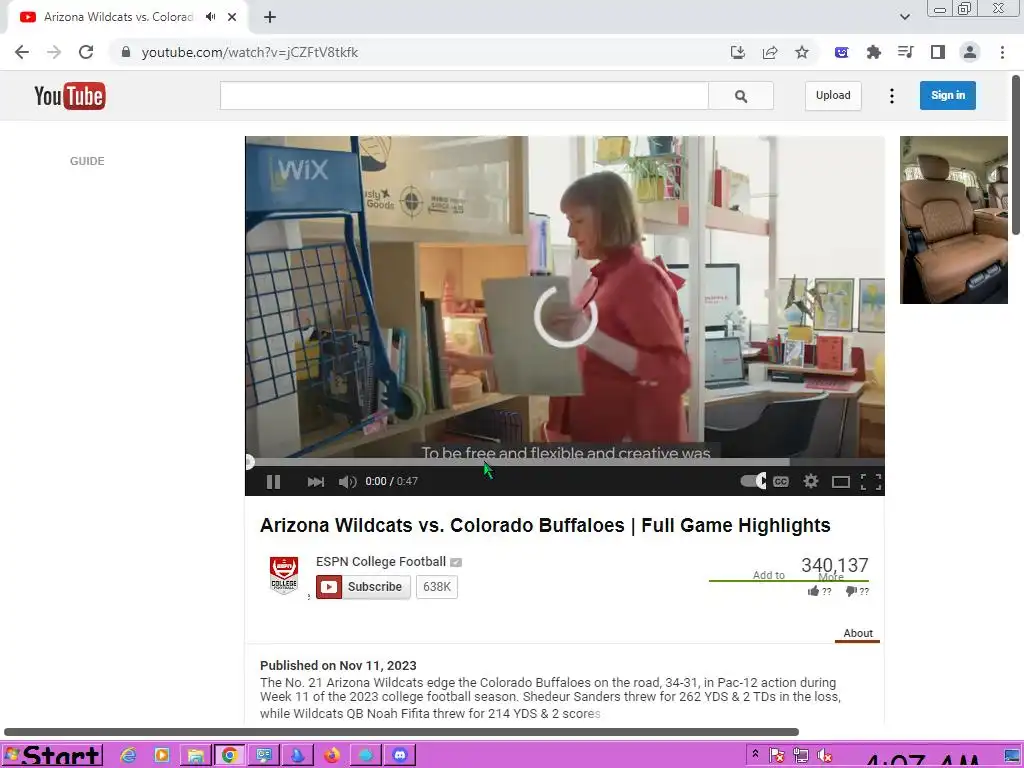The image size is (1024, 768).
Task: Open the Start menu
Action: coord(53,756)
